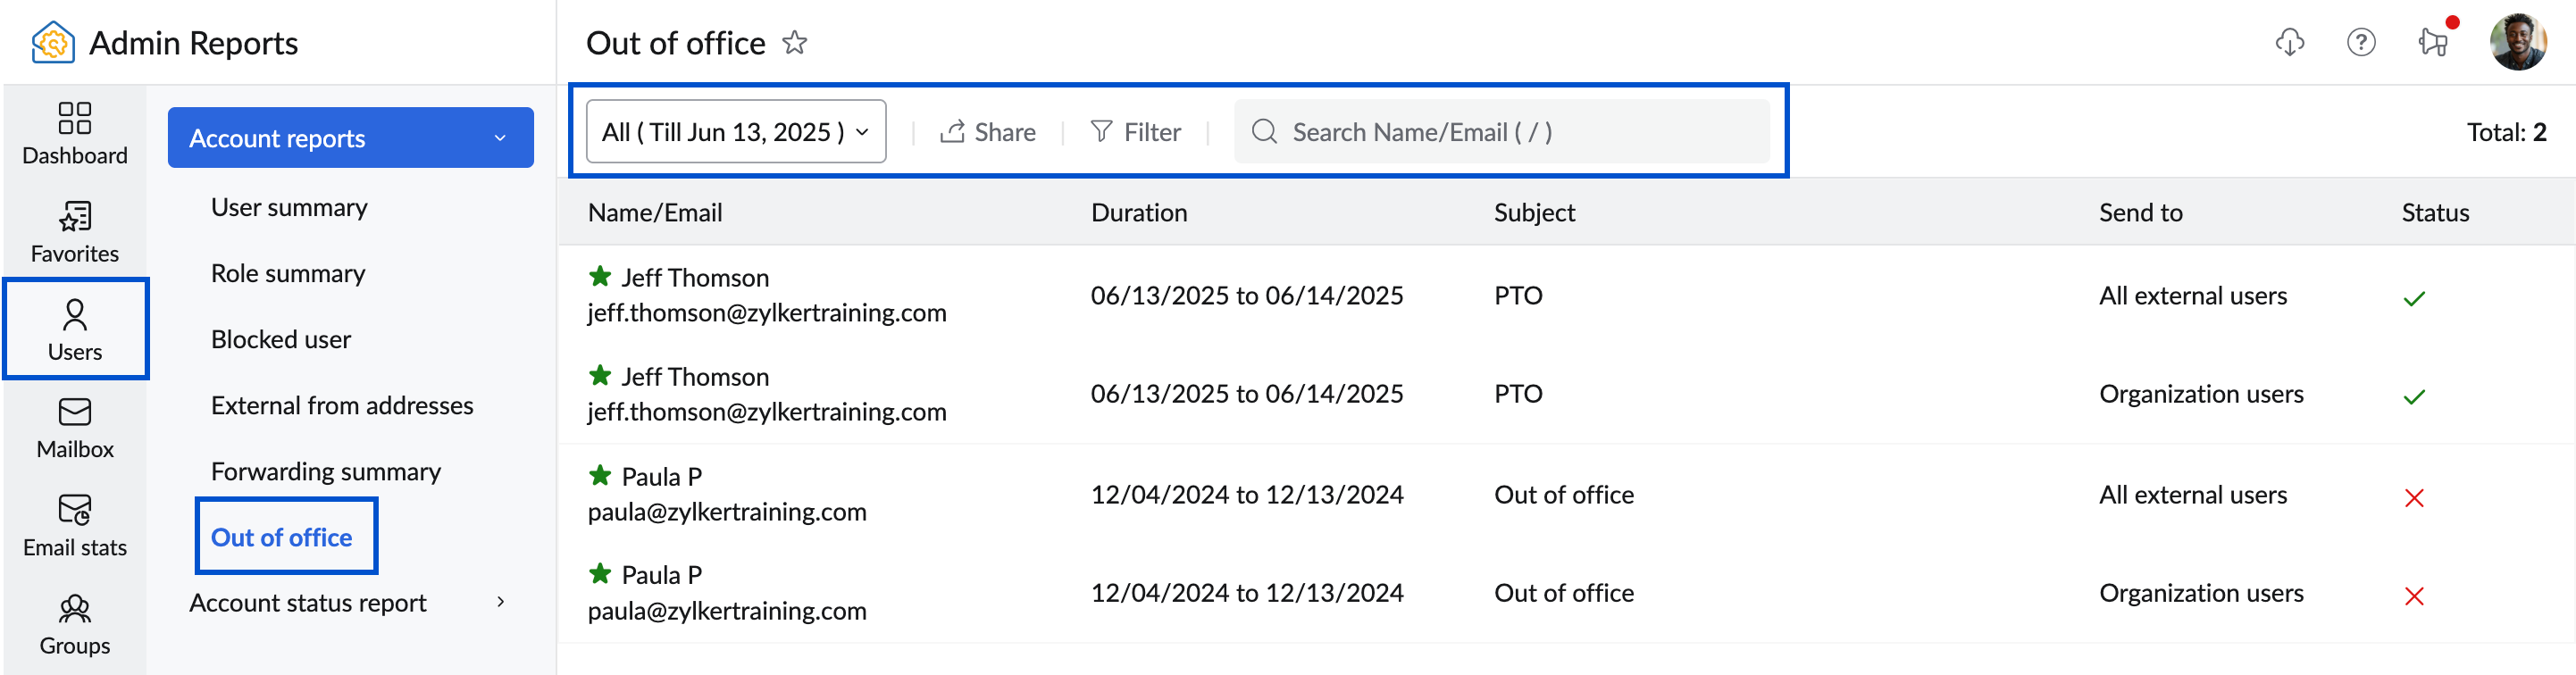Viewport: 2576px width, 675px height.
Task: Select User summary report
Action: 289,207
